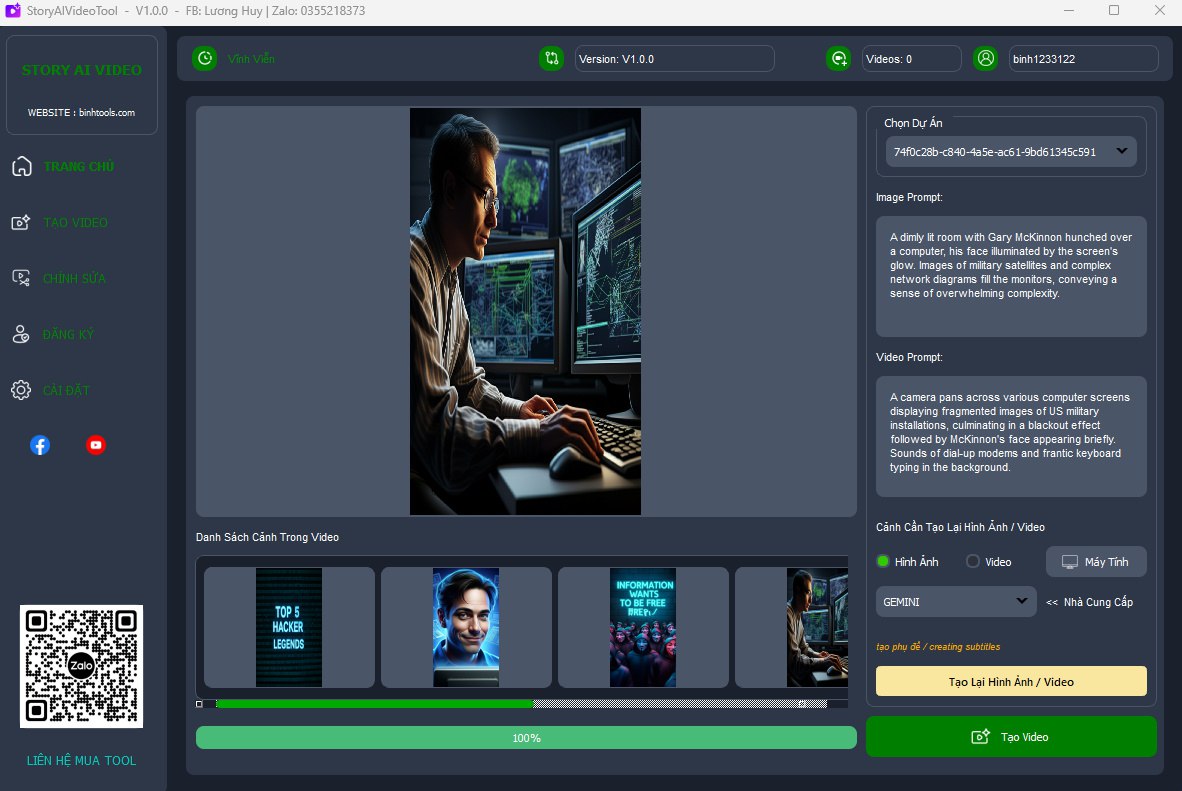Click the large preview image of the hacker

525,311
